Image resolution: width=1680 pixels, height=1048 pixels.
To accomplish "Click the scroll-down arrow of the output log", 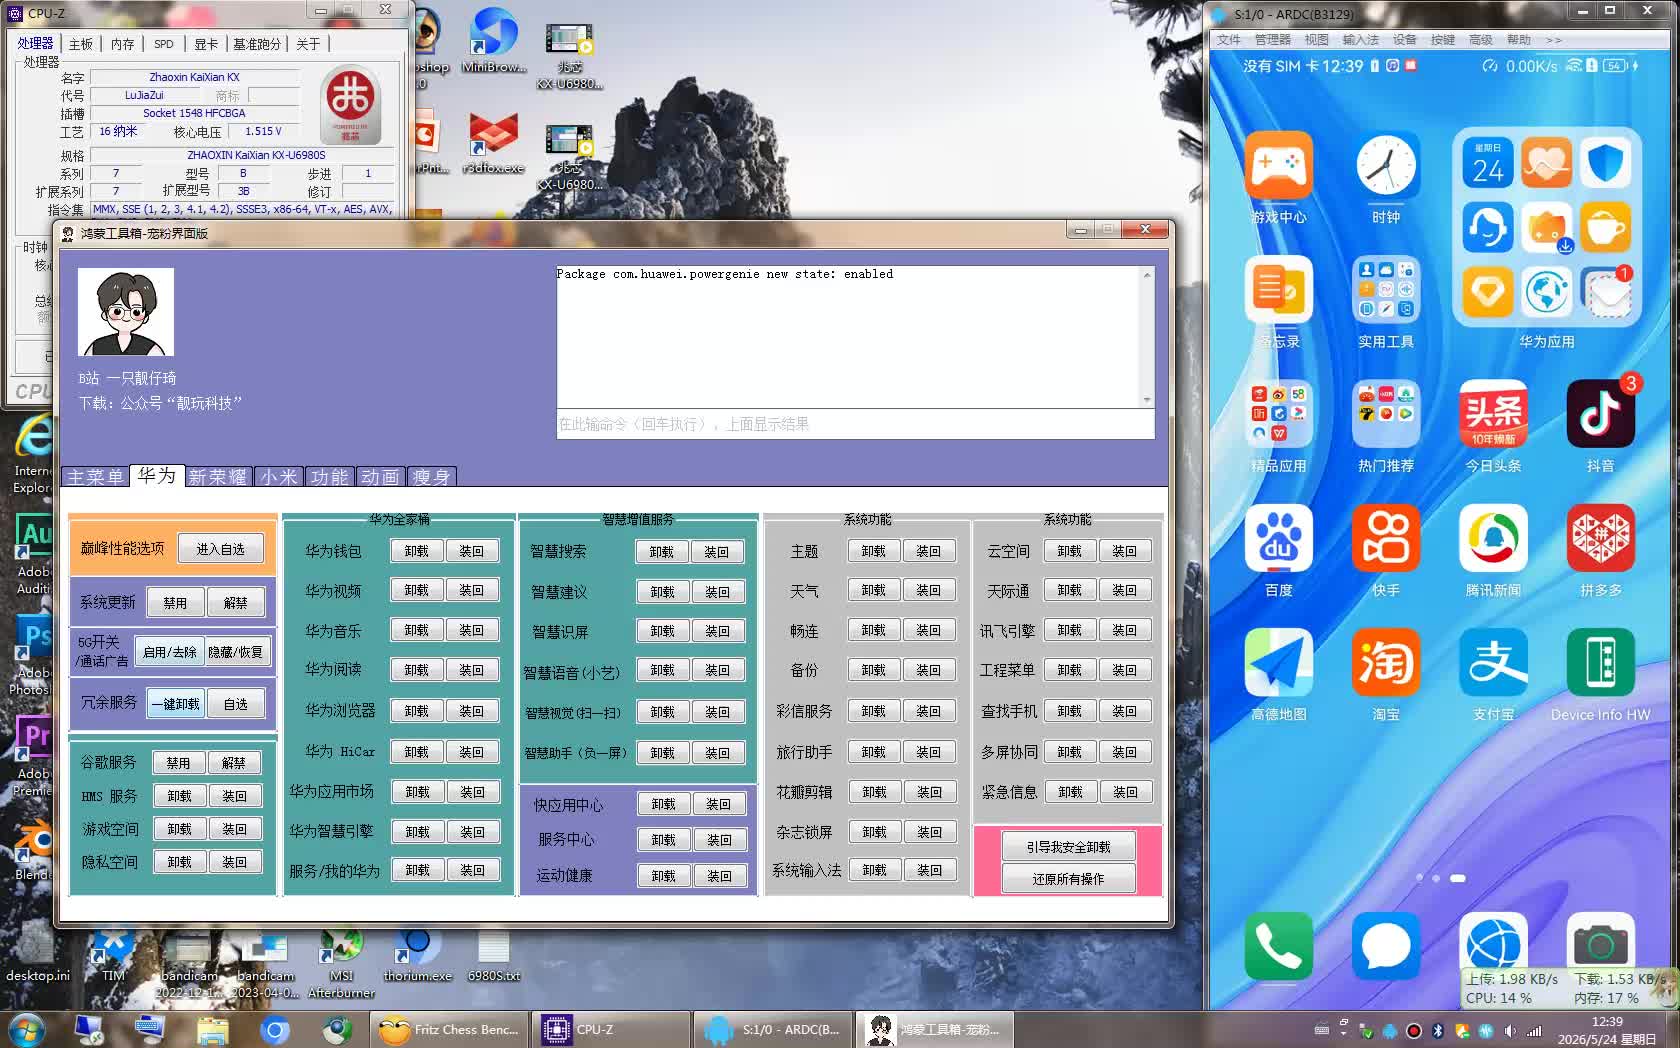I will click(1147, 400).
